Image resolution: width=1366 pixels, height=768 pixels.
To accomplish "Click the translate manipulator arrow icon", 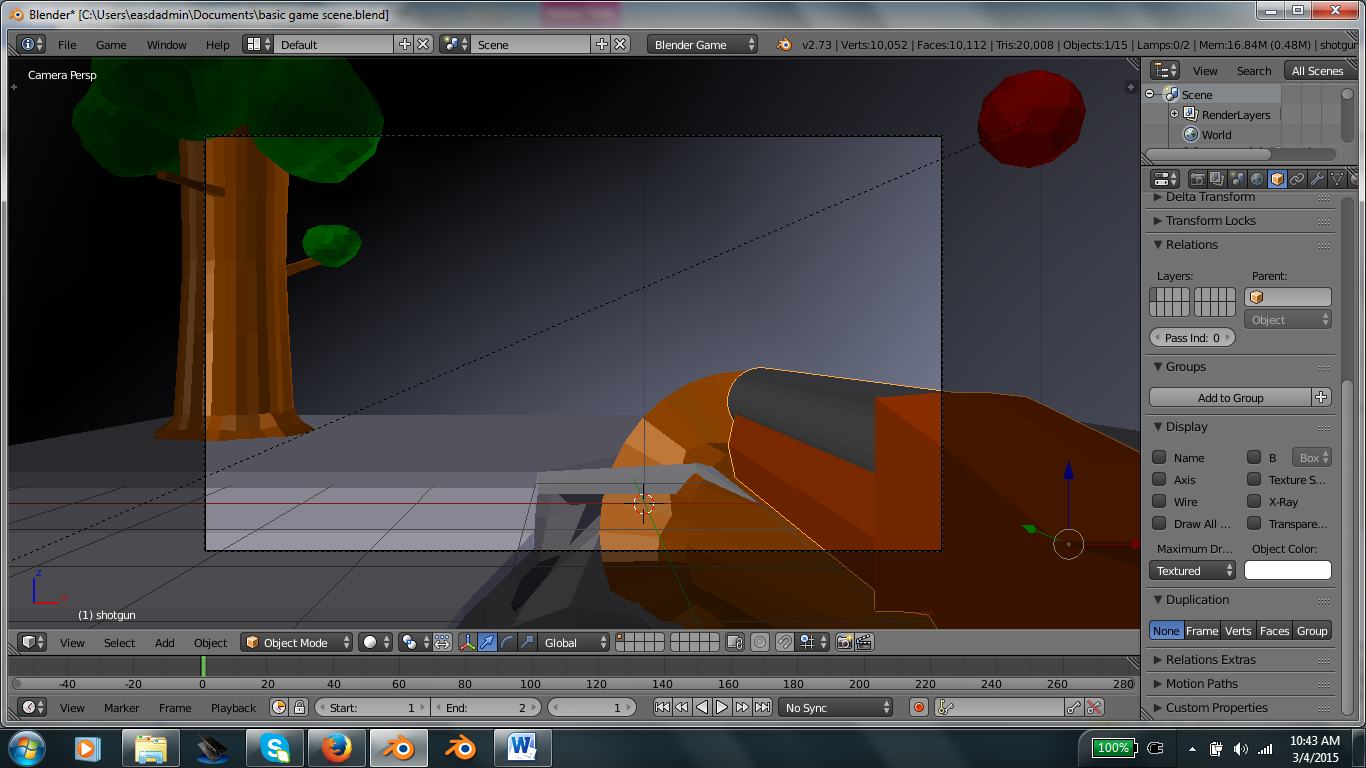I will 487,642.
